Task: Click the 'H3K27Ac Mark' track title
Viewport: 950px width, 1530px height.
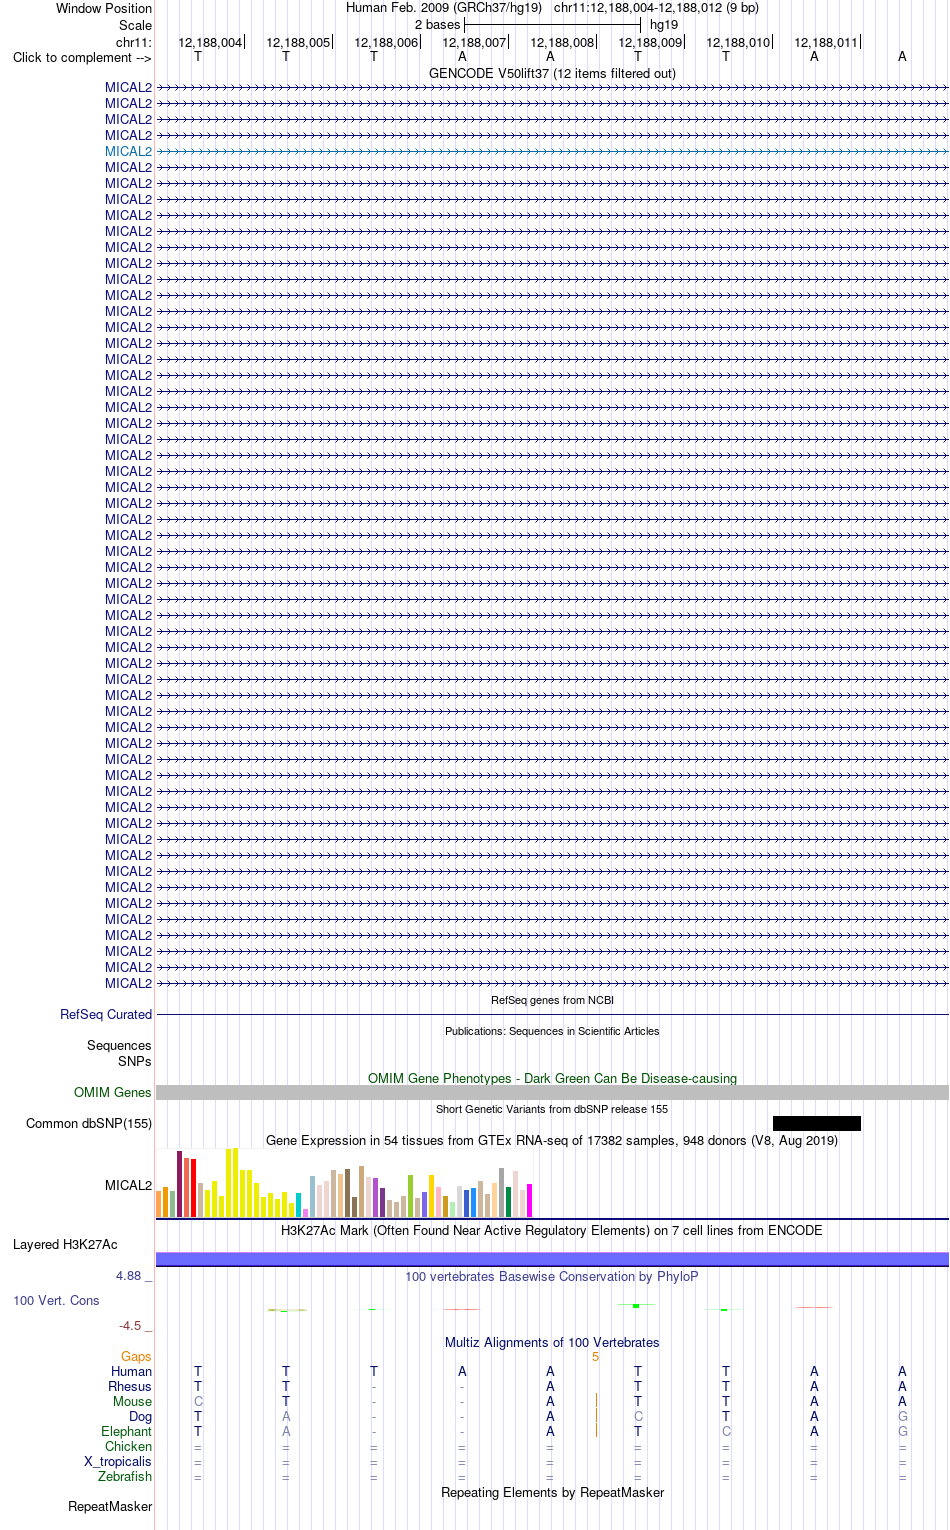Action: [x=552, y=1230]
